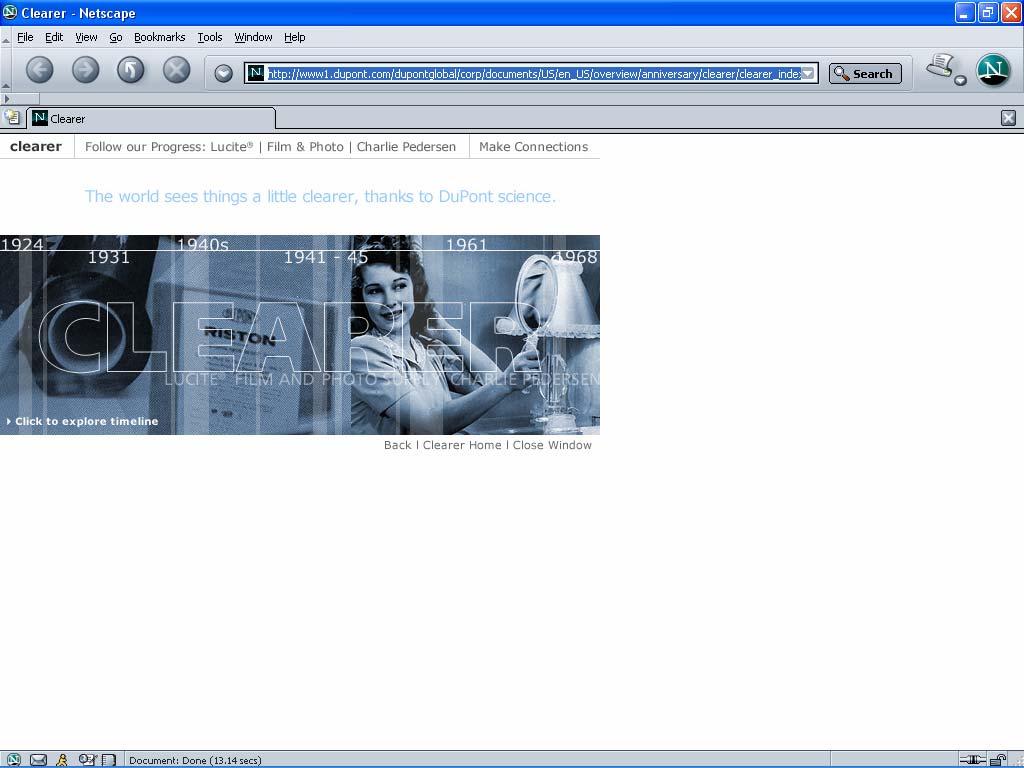
Task: Select the 1924 timeline marker
Action: (22, 244)
